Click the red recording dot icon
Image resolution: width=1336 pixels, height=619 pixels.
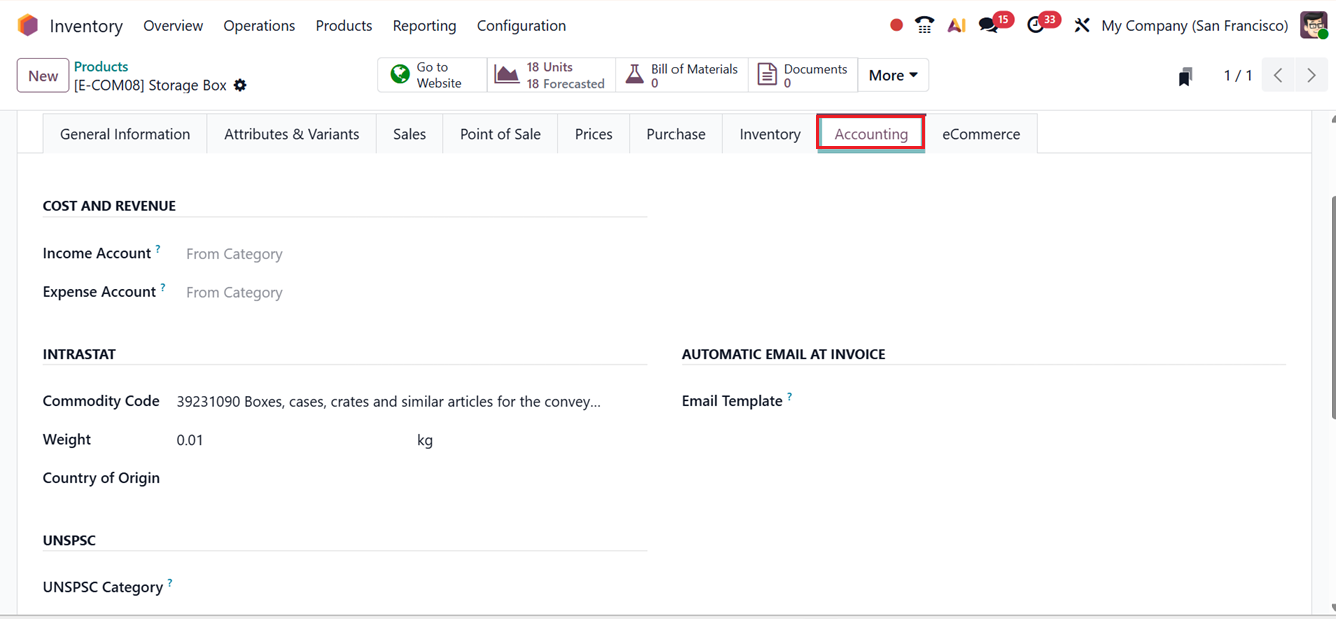895,24
